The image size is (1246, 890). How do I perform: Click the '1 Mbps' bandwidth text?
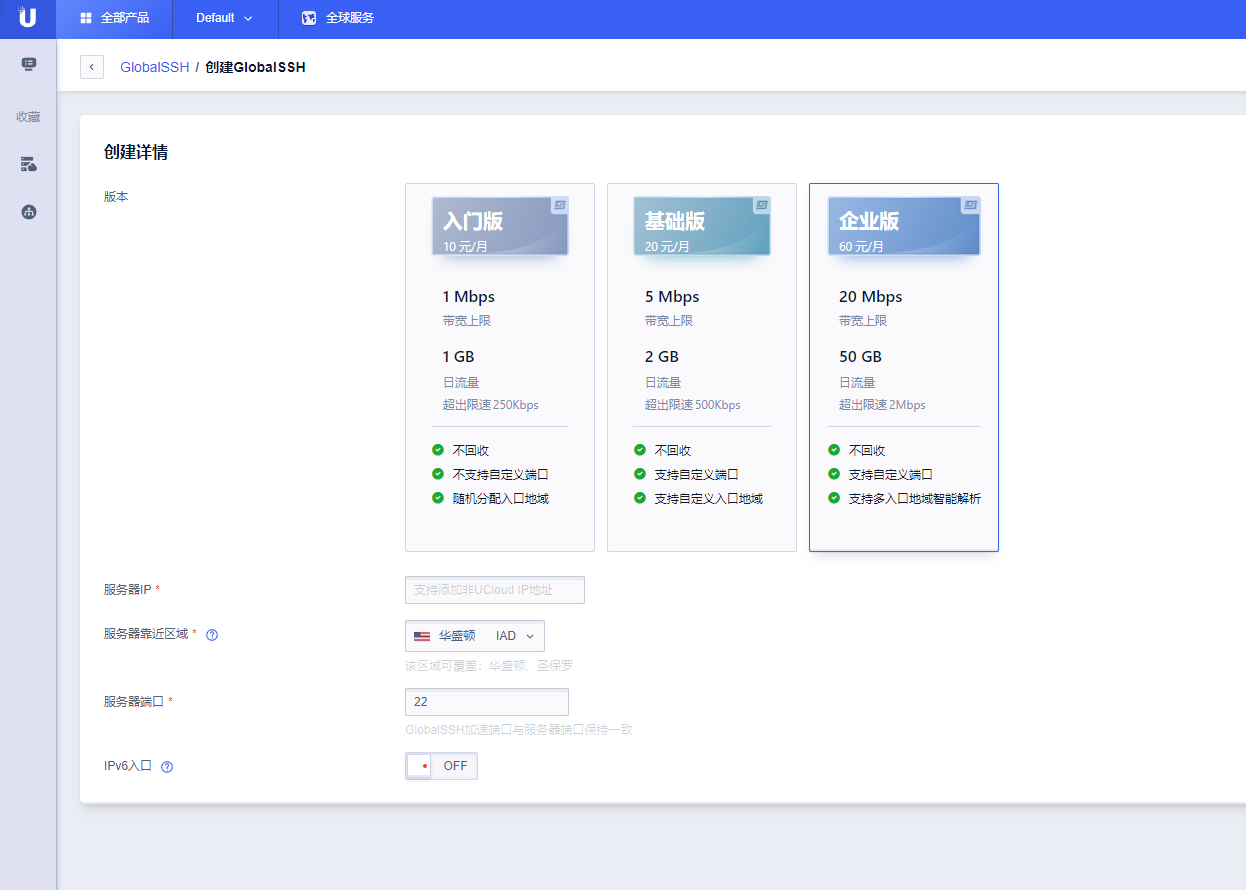point(469,297)
